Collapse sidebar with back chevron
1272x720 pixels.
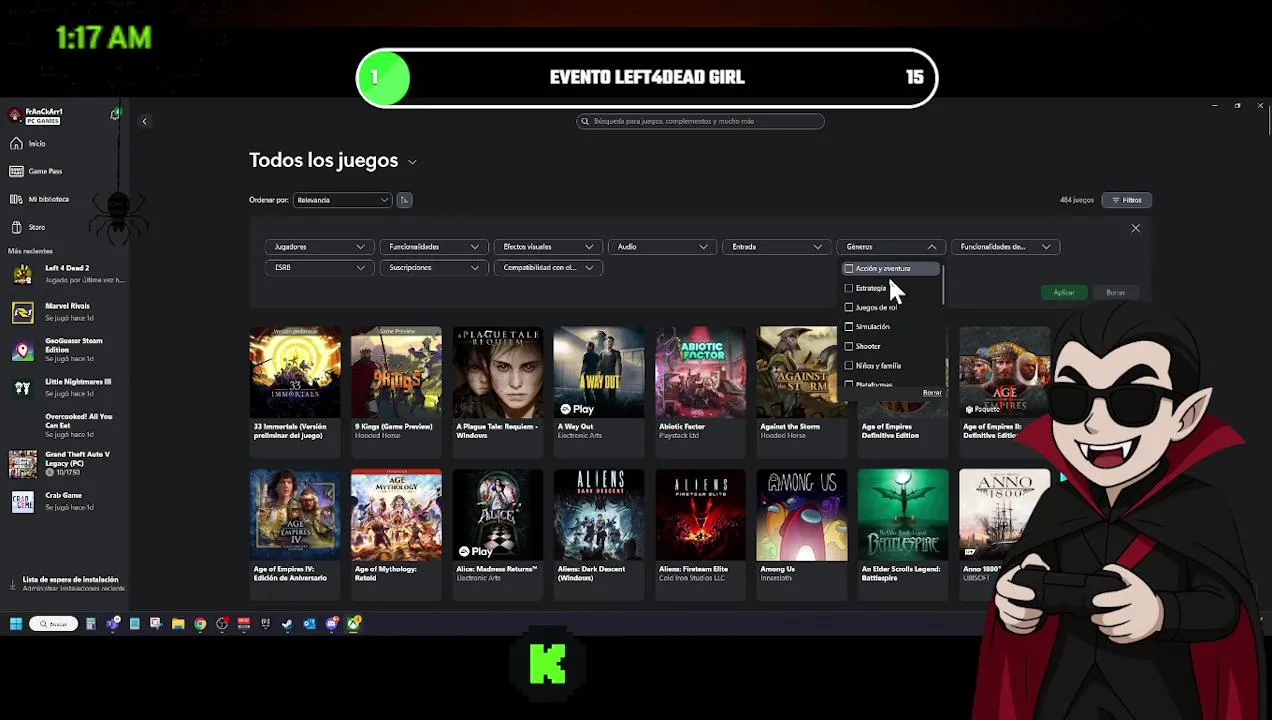point(144,121)
